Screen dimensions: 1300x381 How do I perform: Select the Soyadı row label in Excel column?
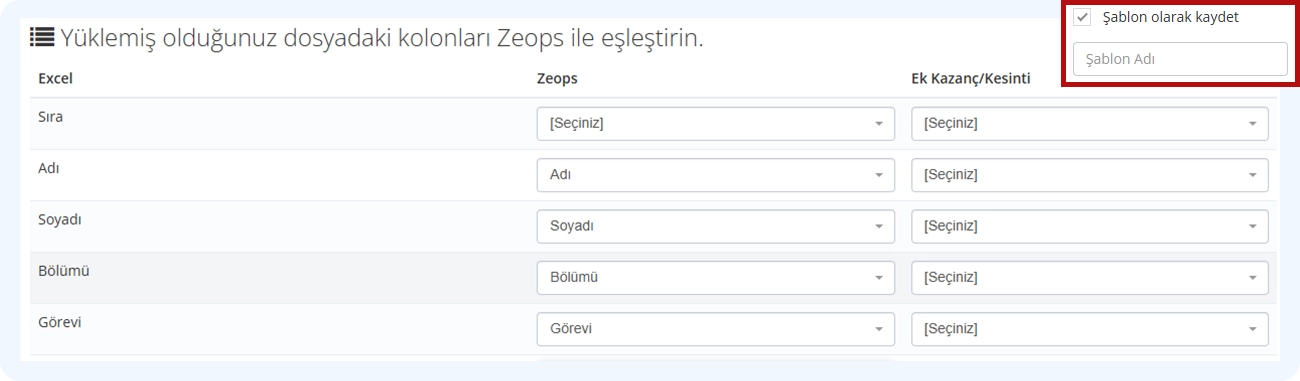59,219
